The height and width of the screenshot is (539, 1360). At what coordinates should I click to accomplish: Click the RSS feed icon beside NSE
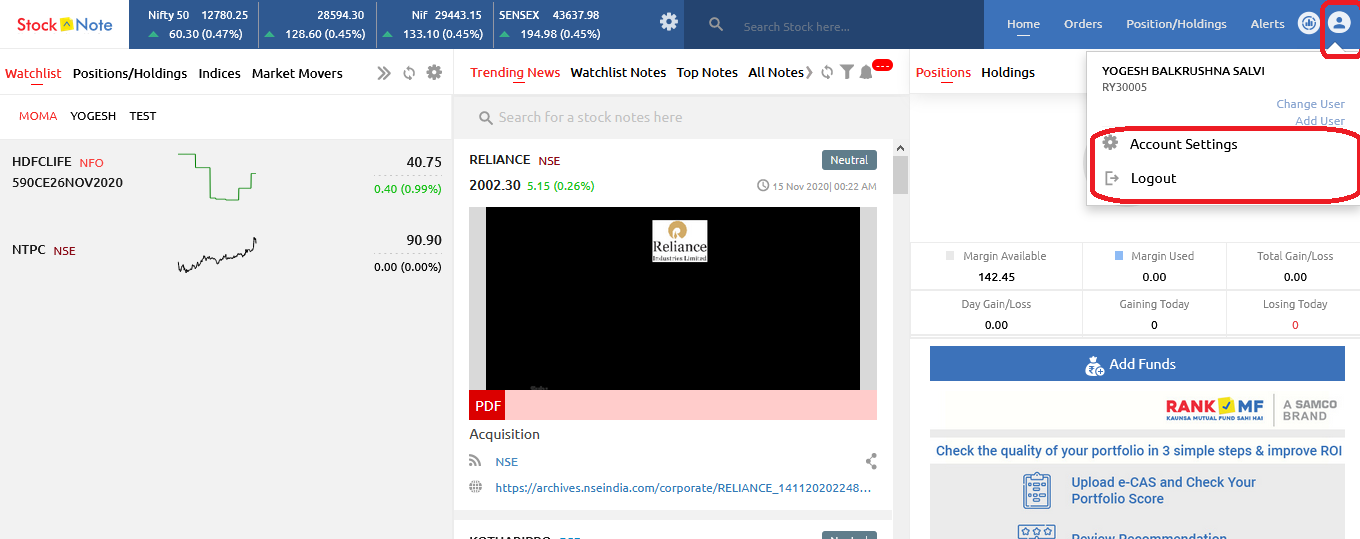click(x=475, y=461)
